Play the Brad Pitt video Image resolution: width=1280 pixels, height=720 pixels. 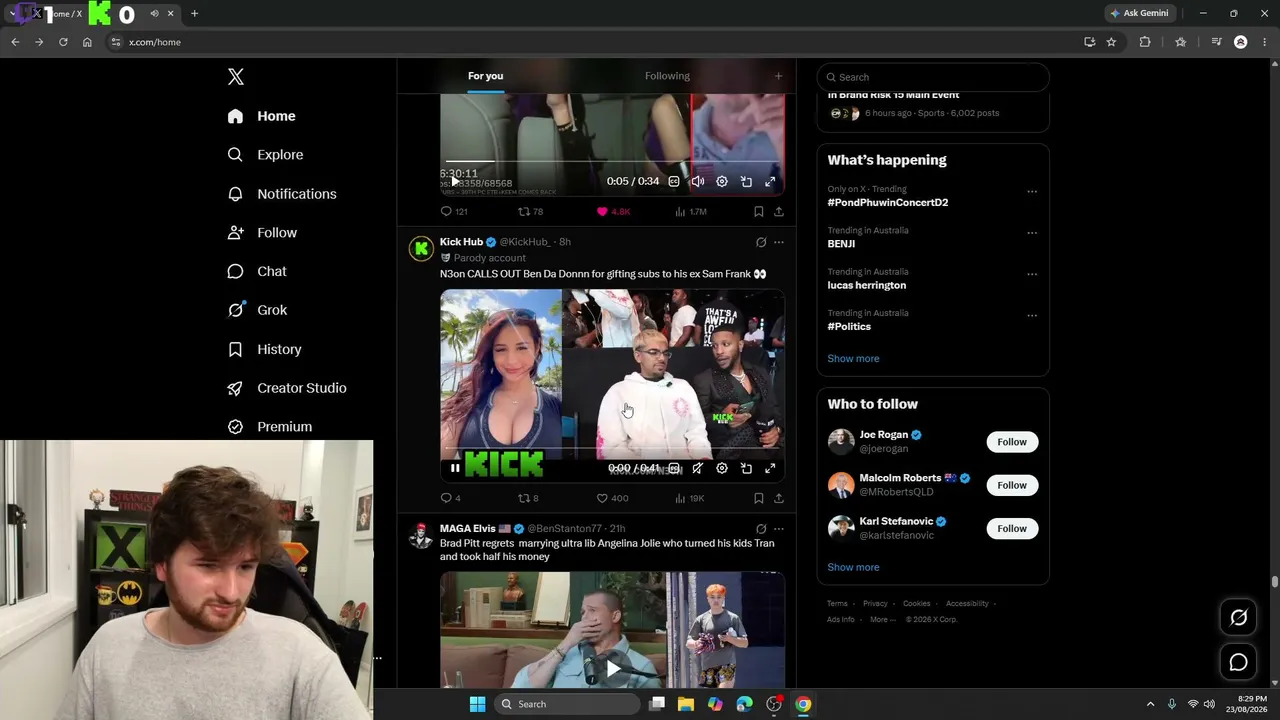pos(612,669)
